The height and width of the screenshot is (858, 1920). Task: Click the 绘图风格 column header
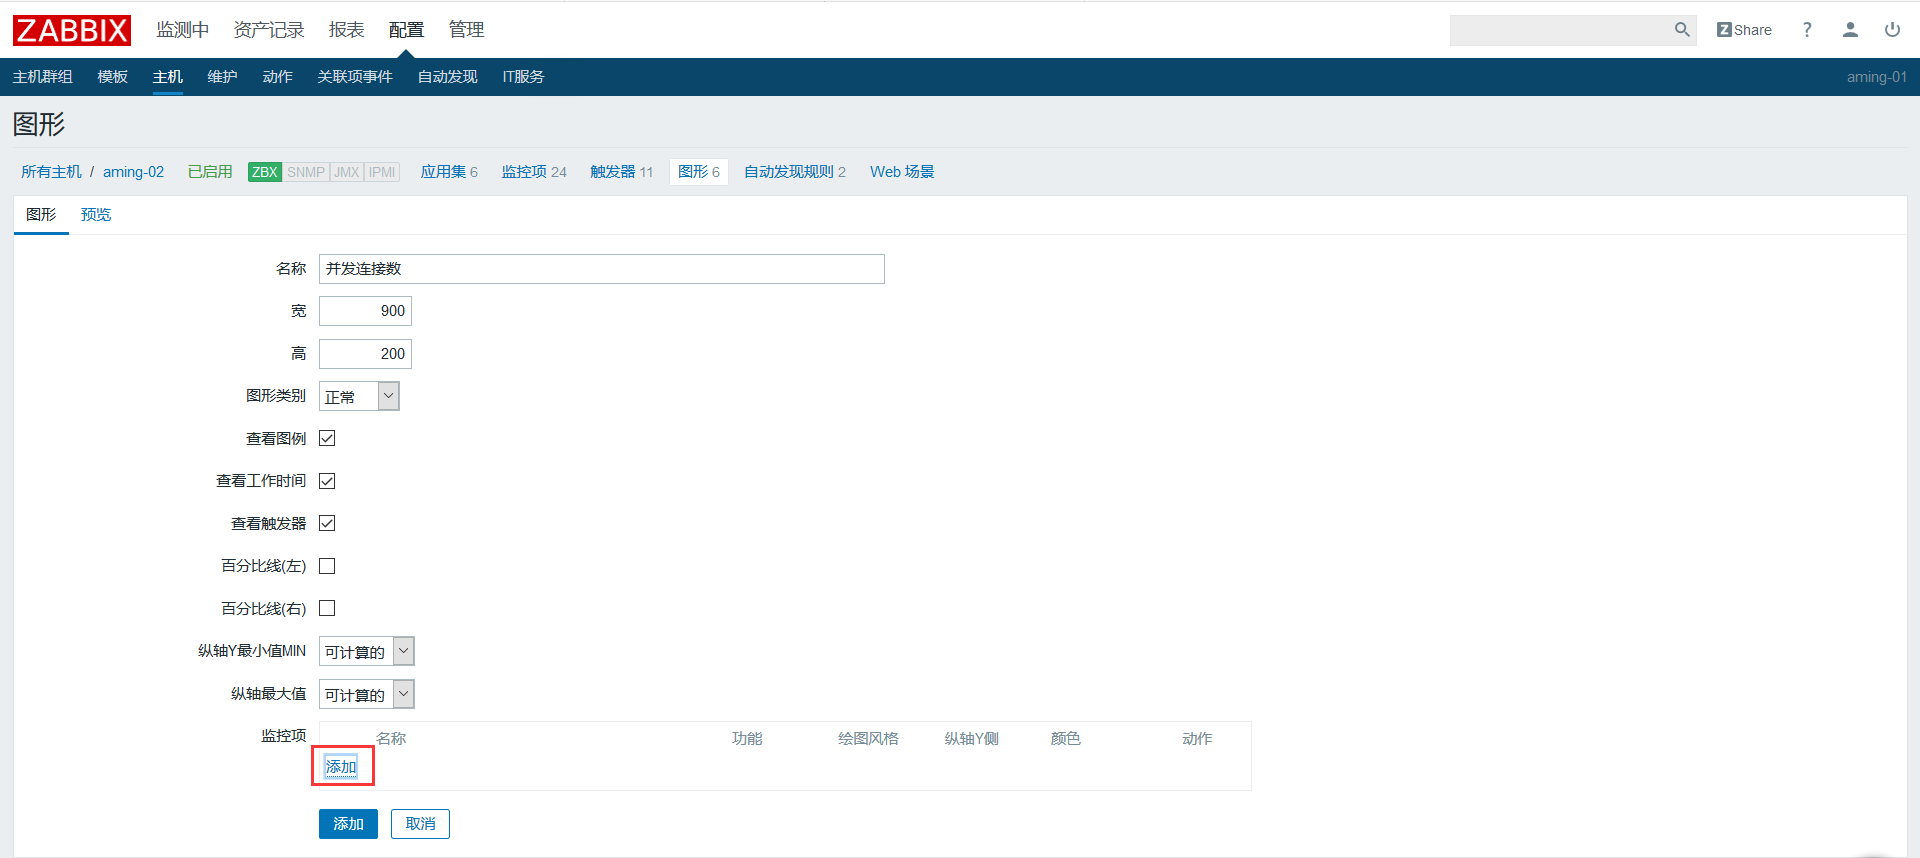click(868, 738)
